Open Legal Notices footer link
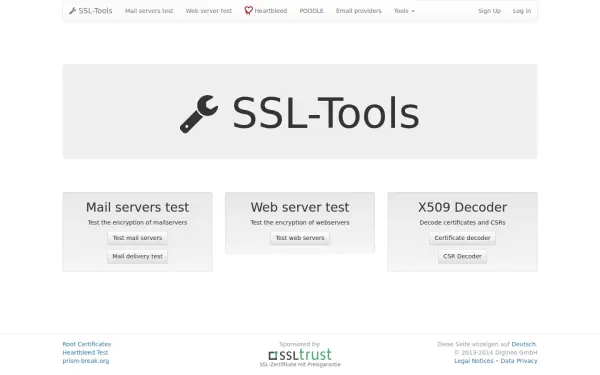Screen dimensions: 600x375 point(474,361)
